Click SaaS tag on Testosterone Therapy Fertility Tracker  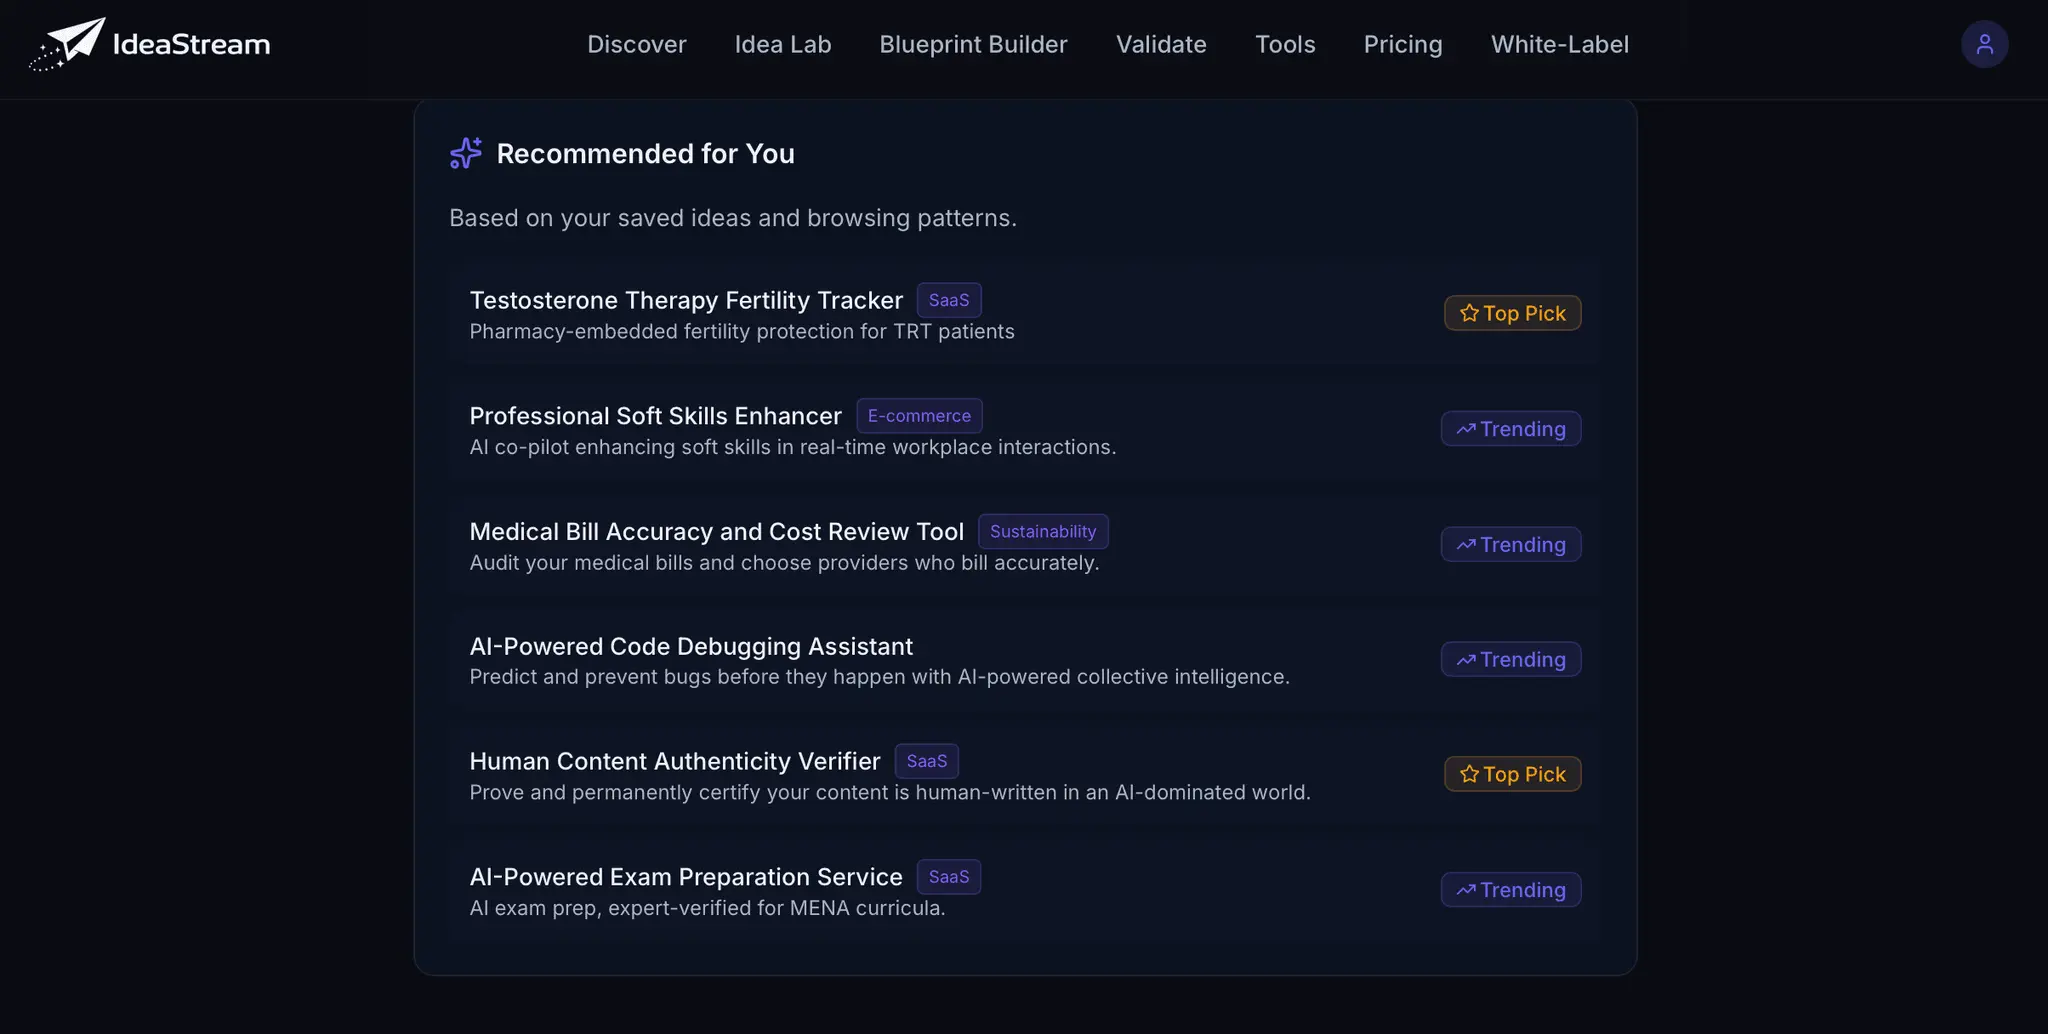coord(949,300)
